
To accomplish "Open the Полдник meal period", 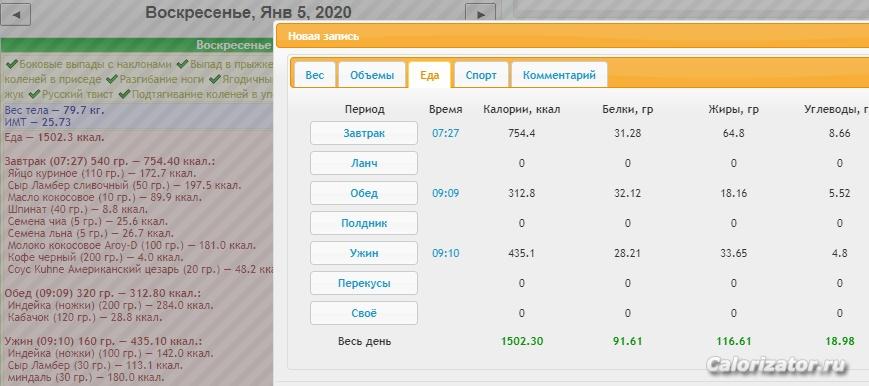I will (364, 223).
